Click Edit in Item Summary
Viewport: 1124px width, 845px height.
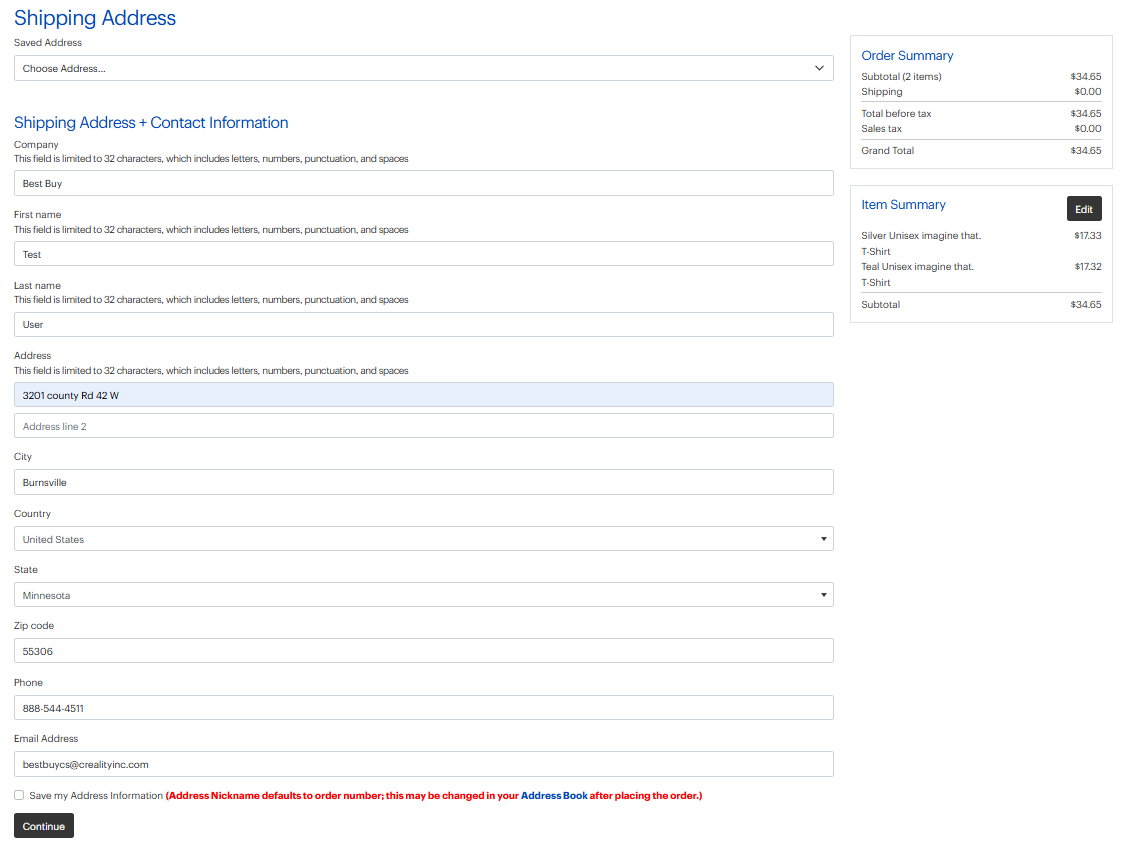pos(1083,209)
